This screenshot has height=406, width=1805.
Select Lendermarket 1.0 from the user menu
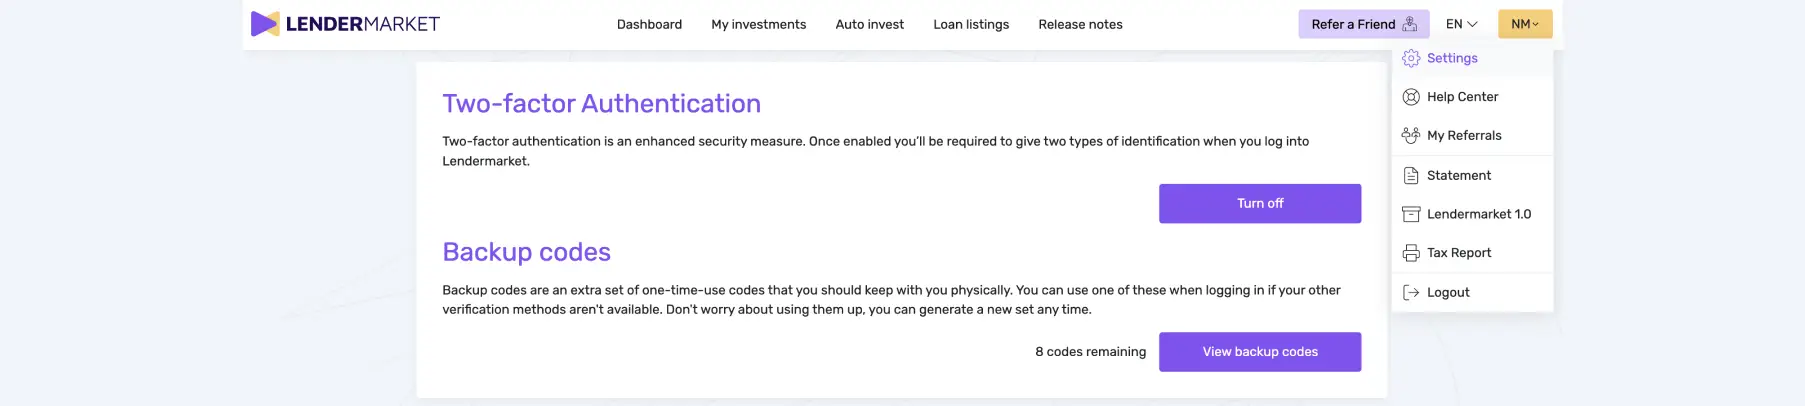pos(1478,214)
